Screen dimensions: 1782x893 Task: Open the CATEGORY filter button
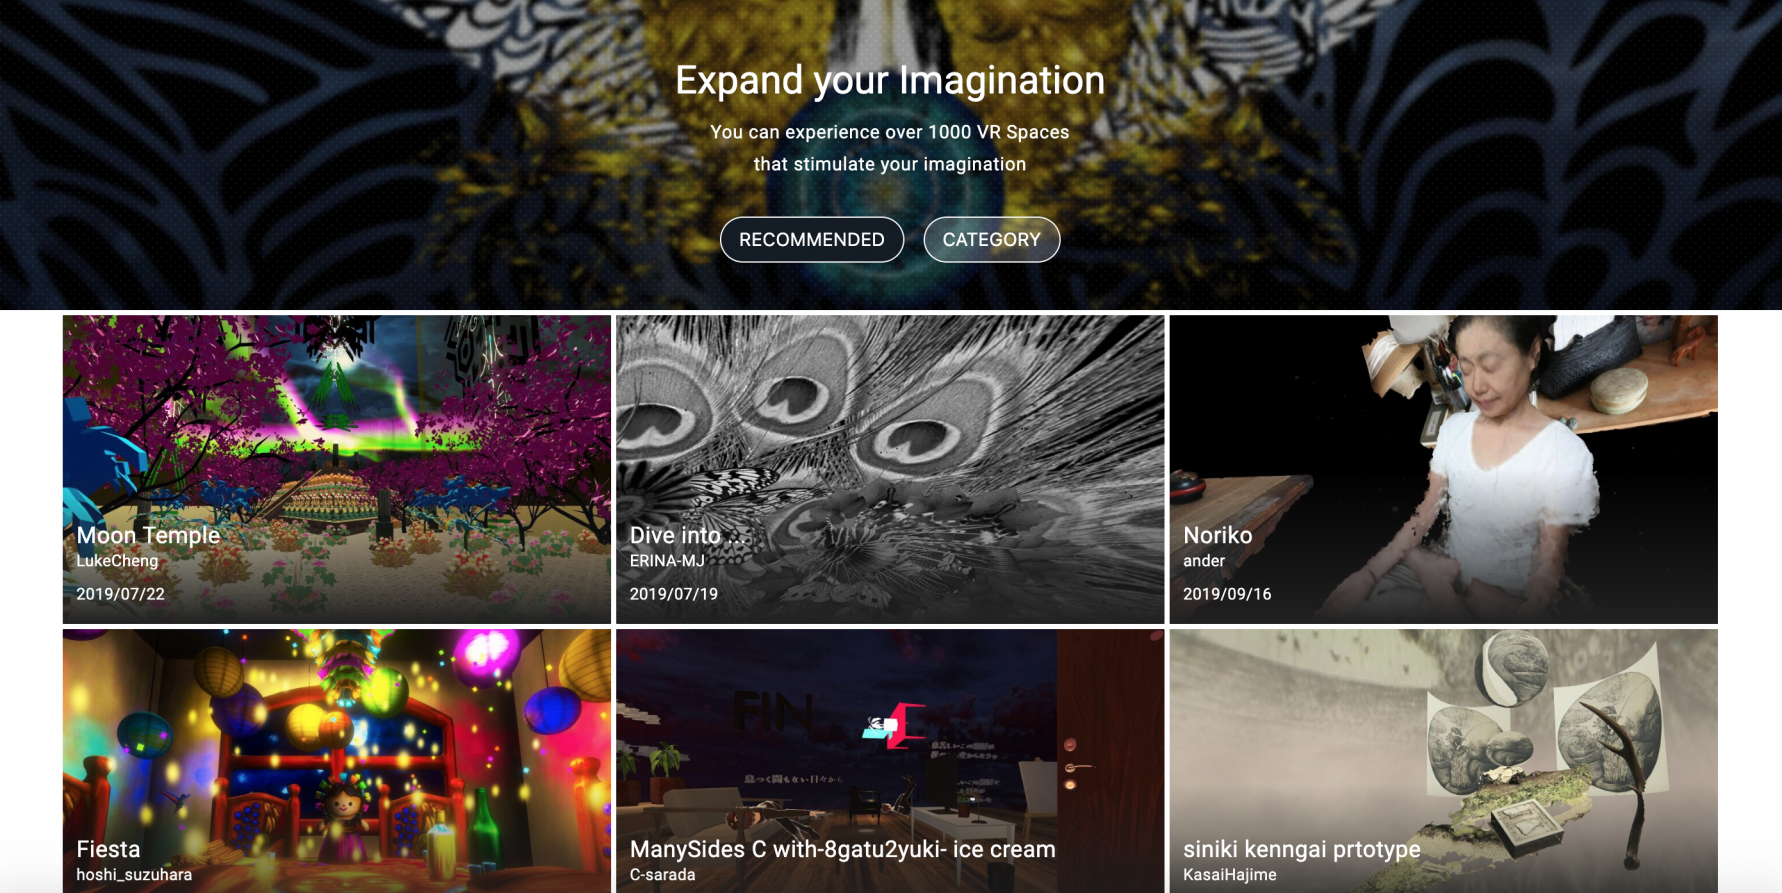point(991,240)
